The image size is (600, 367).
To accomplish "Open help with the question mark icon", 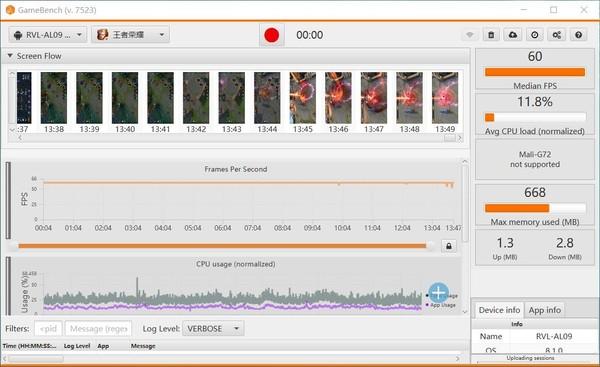I will tap(579, 35).
